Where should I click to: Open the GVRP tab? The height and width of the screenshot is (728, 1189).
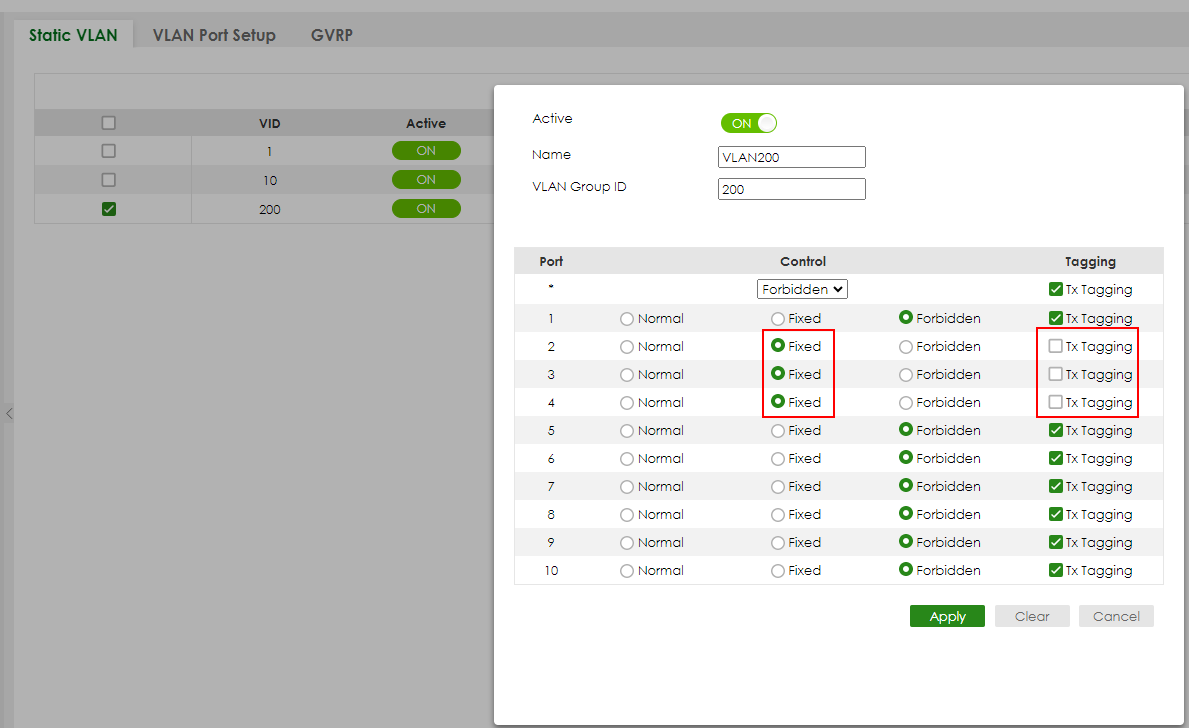tap(331, 34)
